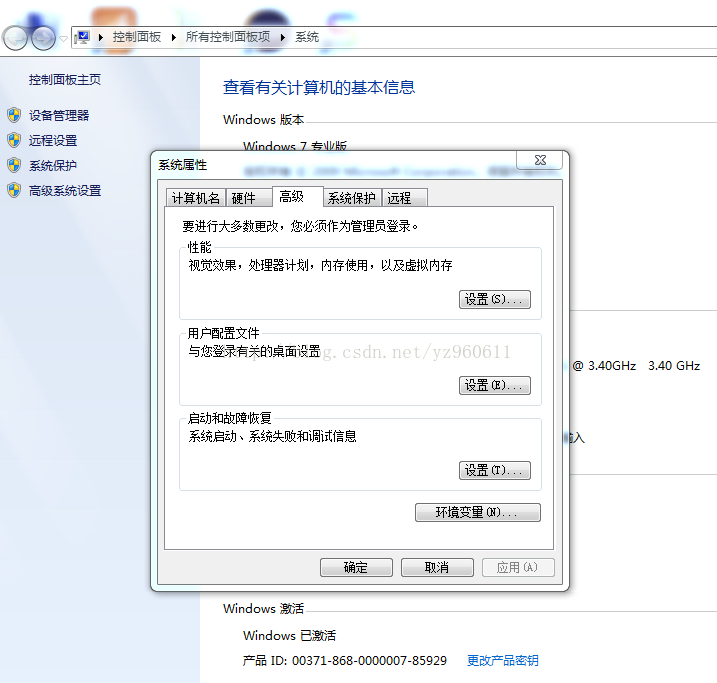This screenshot has width=717, height=683.
Task: Switch to the 远程 tab
Action: tap(405, 197)
